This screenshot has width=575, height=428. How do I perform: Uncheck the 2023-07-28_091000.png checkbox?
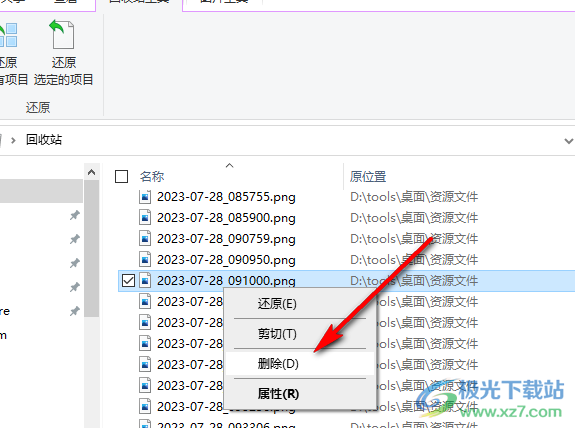click(x=128, y=281)
